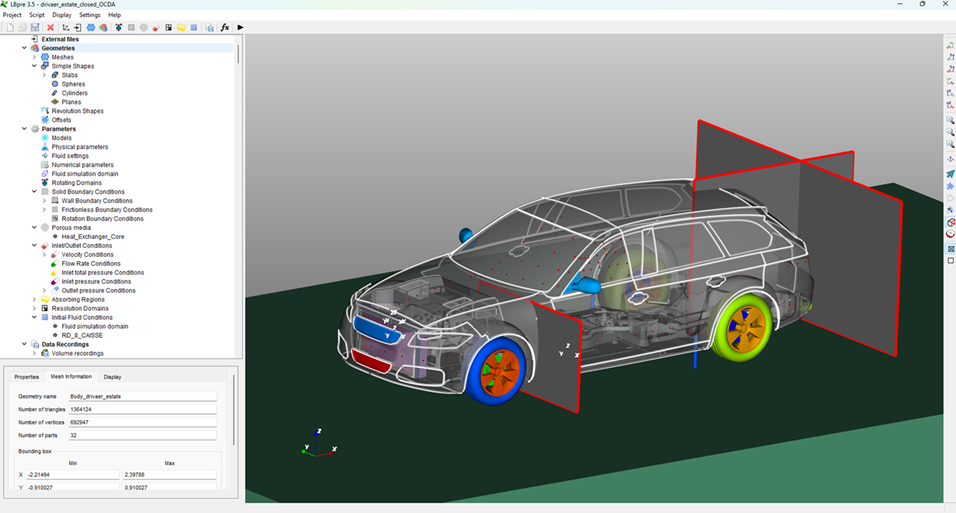This screenshot has height=513, width=956.
Task: Click the blank new project icon
Action: (9, 27)
